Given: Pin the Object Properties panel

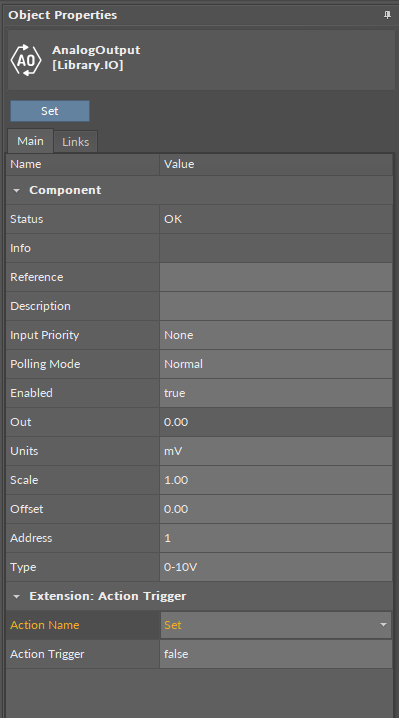Looking at the screenshot, I should [387, 15].
